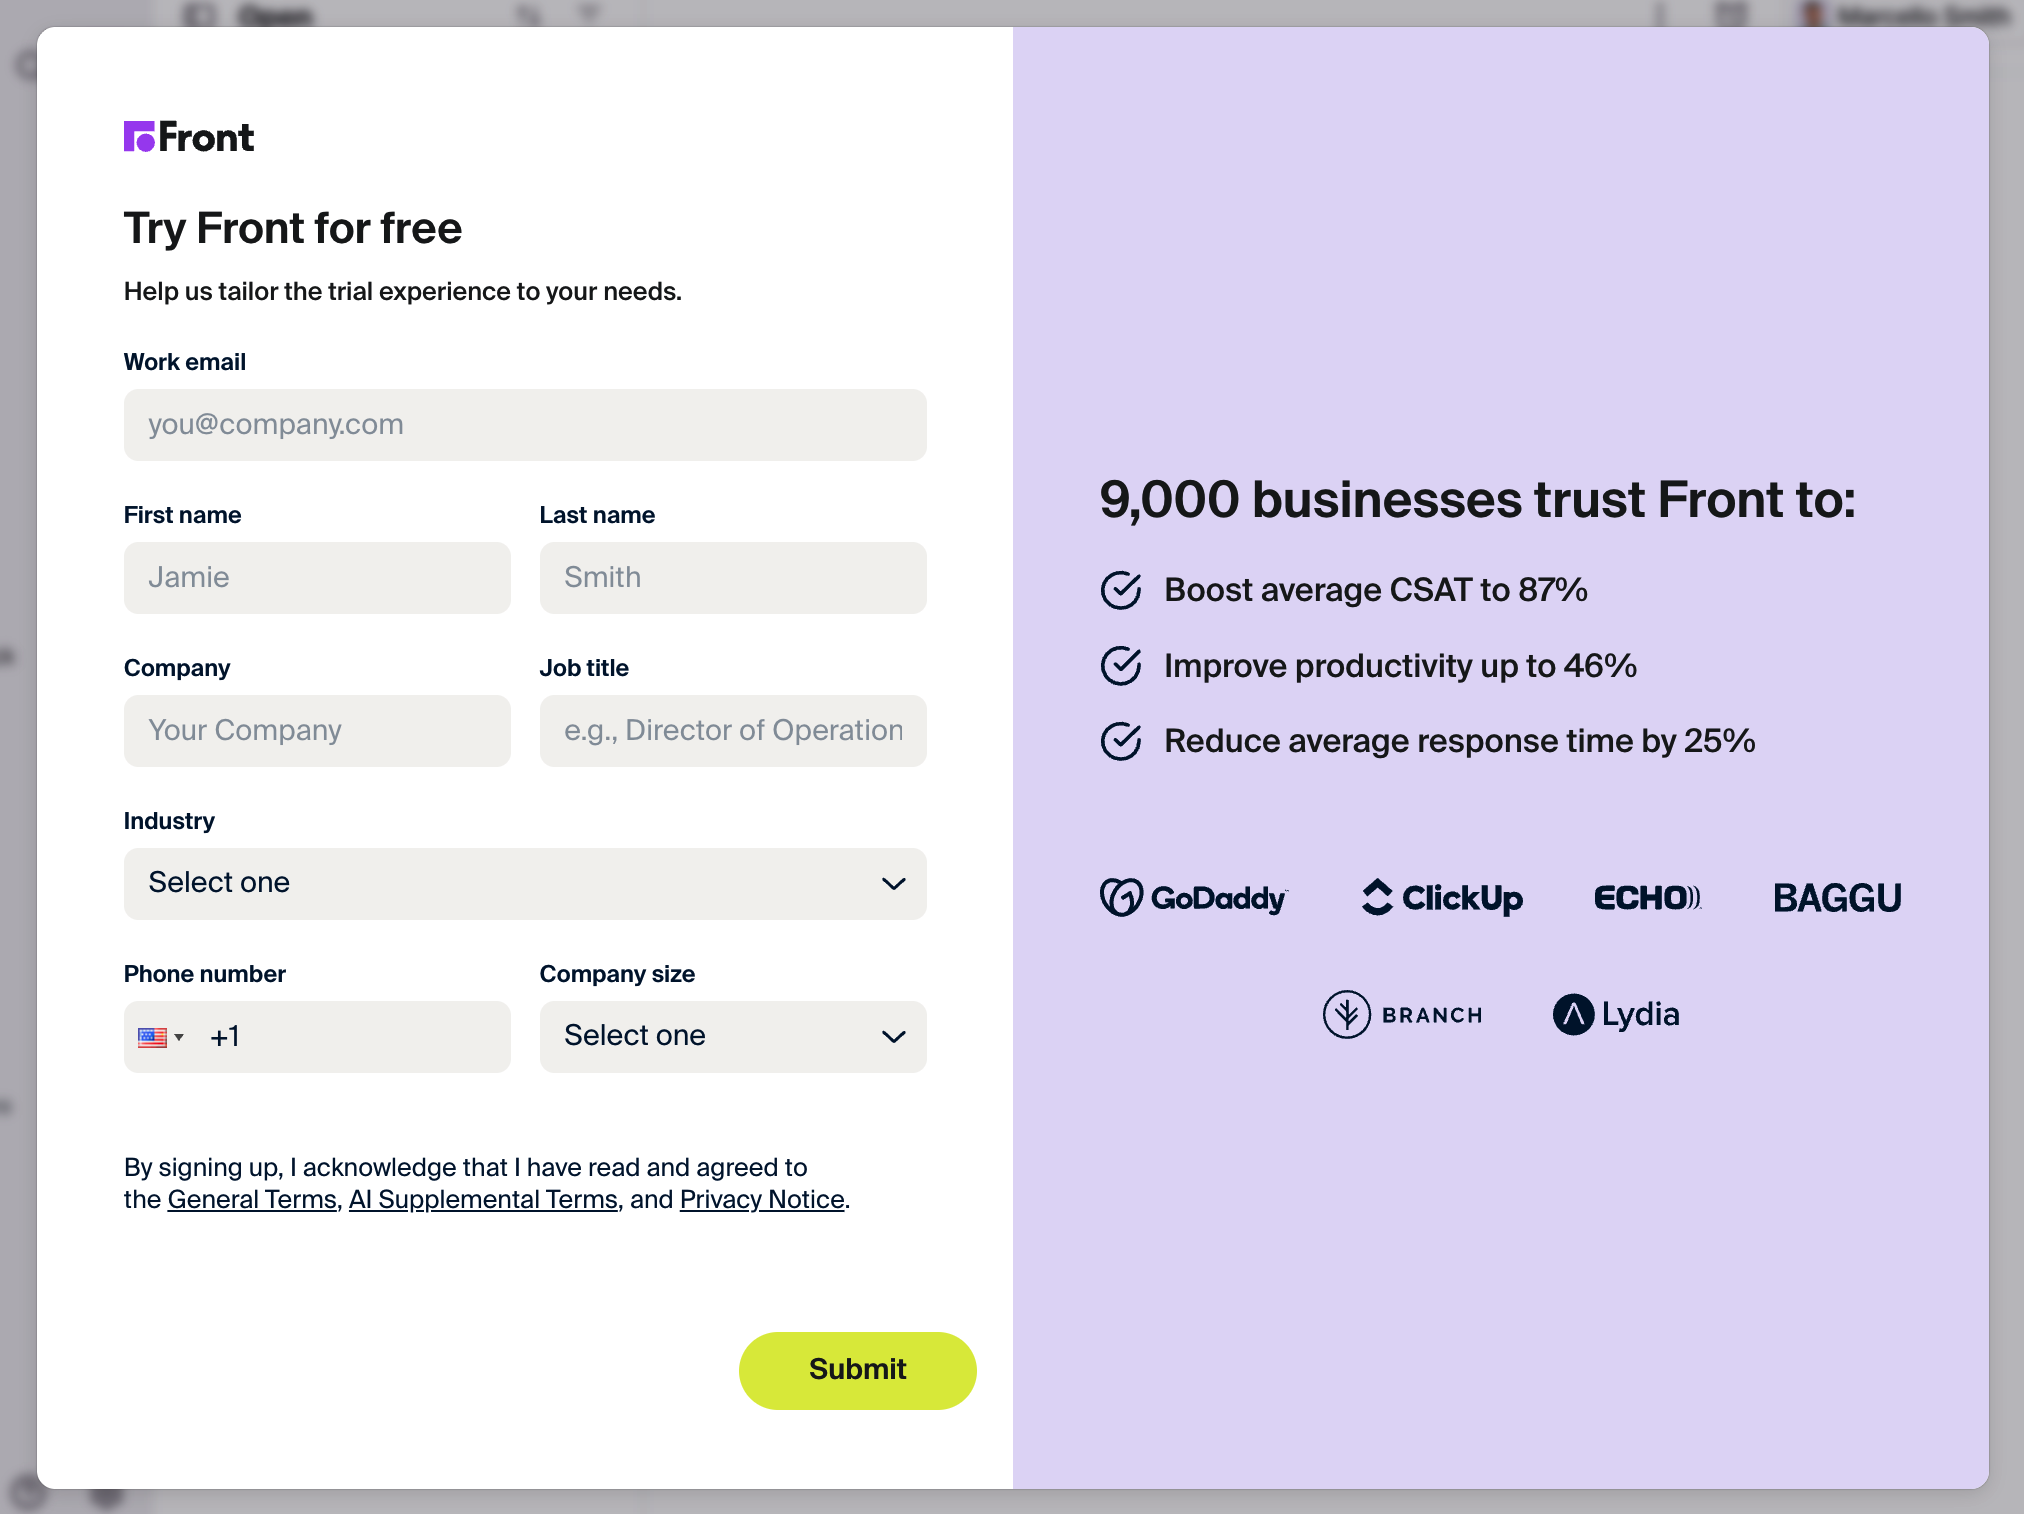
Task: Click the Submit button
Action: click(x=858, y=1371)
